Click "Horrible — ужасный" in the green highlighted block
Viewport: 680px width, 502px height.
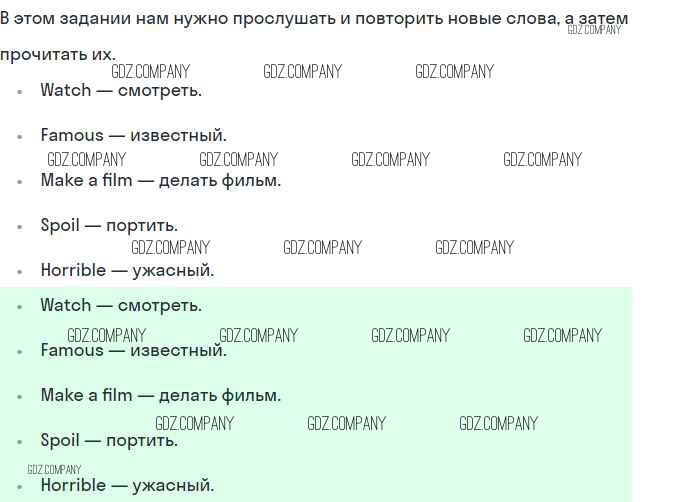[x=127, y=485]
